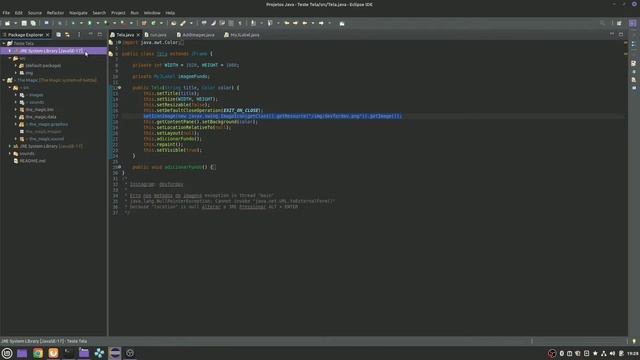Click the Forward navigation arrow in the toolbar
This screenshot has height=360, width=640.
[321, 23]
